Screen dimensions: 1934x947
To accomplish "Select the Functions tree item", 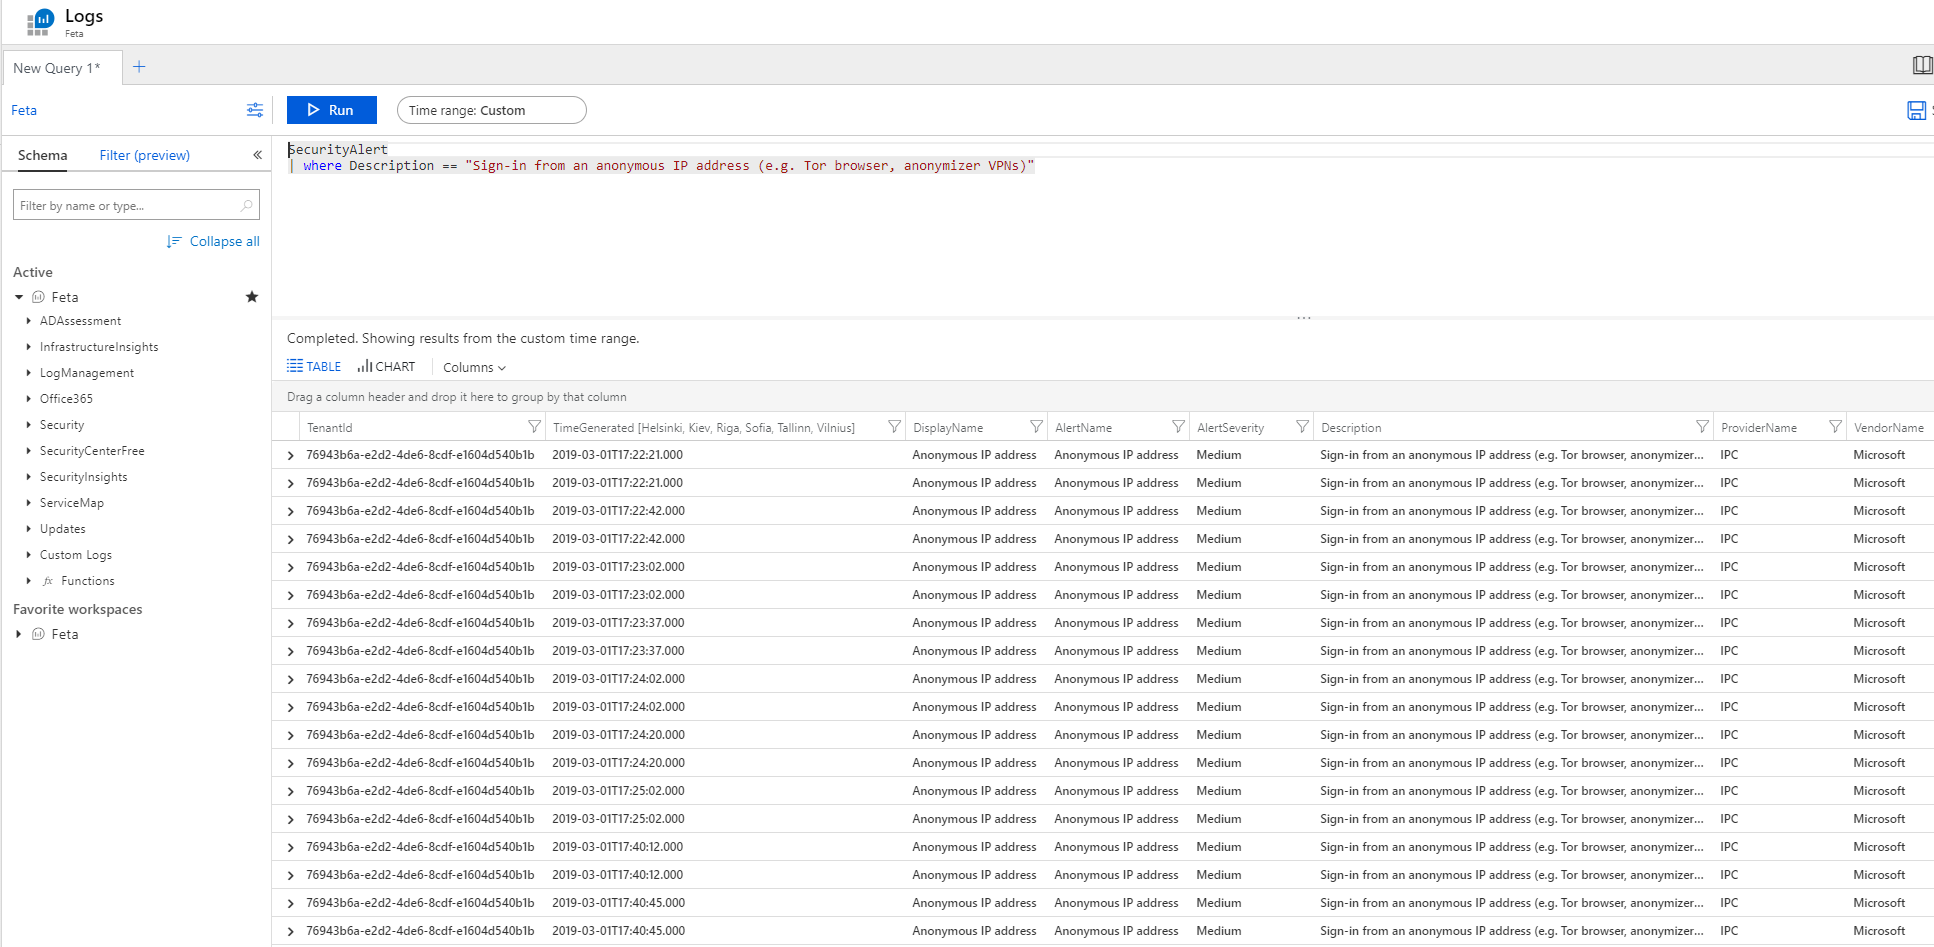I will (x=88, y=581).
